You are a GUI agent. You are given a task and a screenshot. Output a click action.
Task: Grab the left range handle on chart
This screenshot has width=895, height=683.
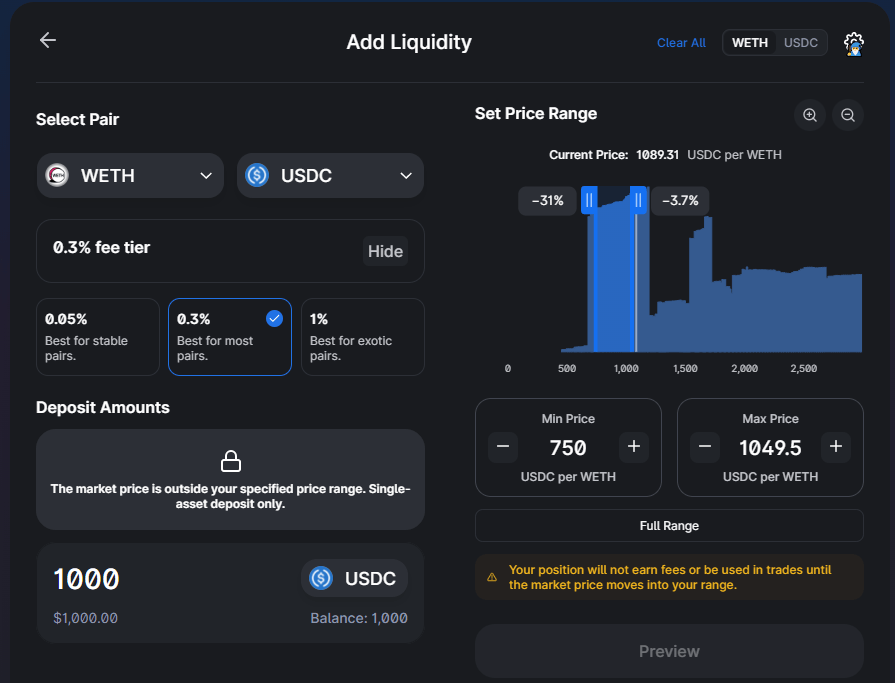click(589, 200)
